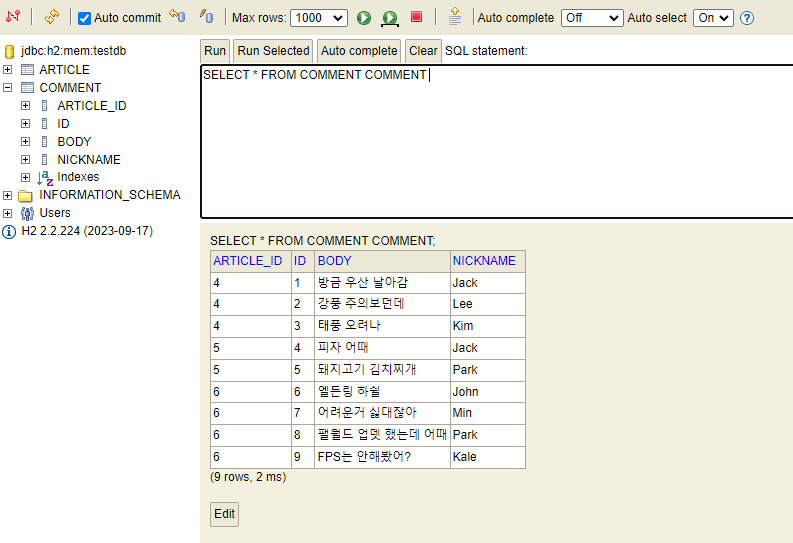Click the Clear button

423,51
